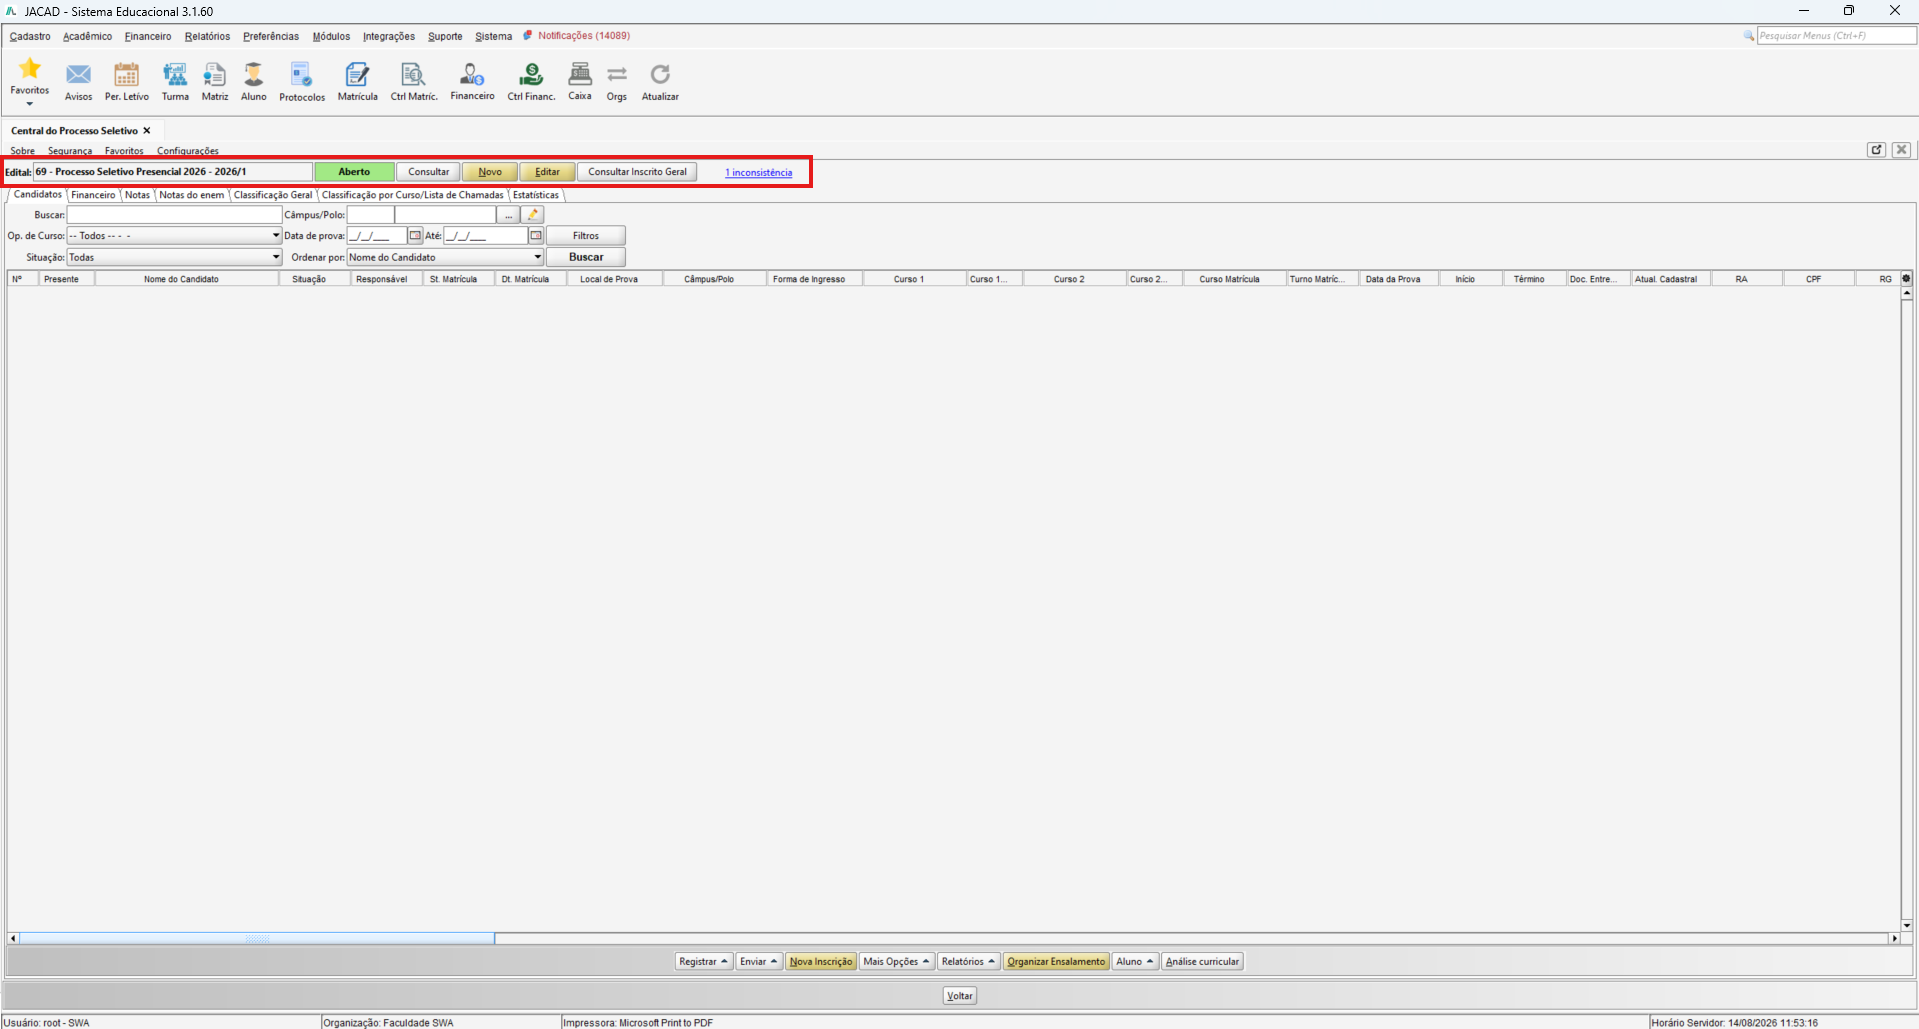Screen dimensions: 1919x1029
Task: Open the Configurações submenu
Action: (188, 151)
